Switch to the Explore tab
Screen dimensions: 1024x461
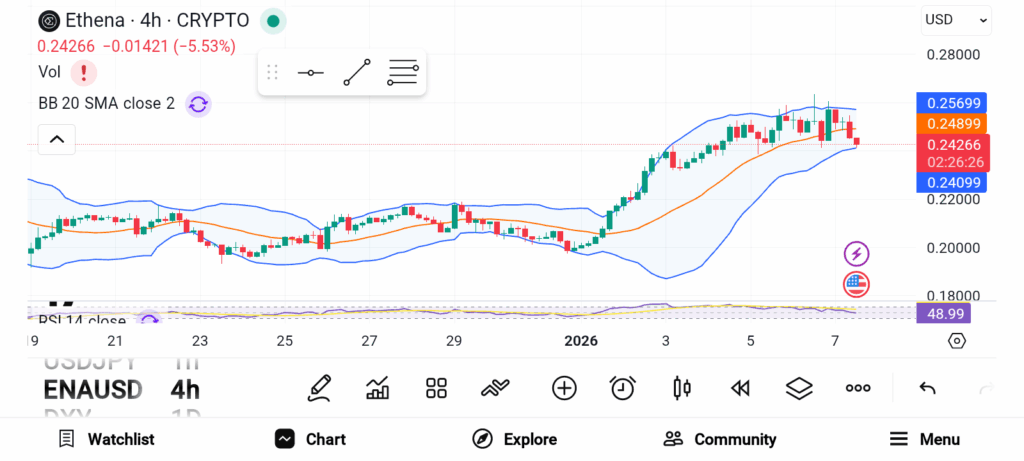pos(515,439)
